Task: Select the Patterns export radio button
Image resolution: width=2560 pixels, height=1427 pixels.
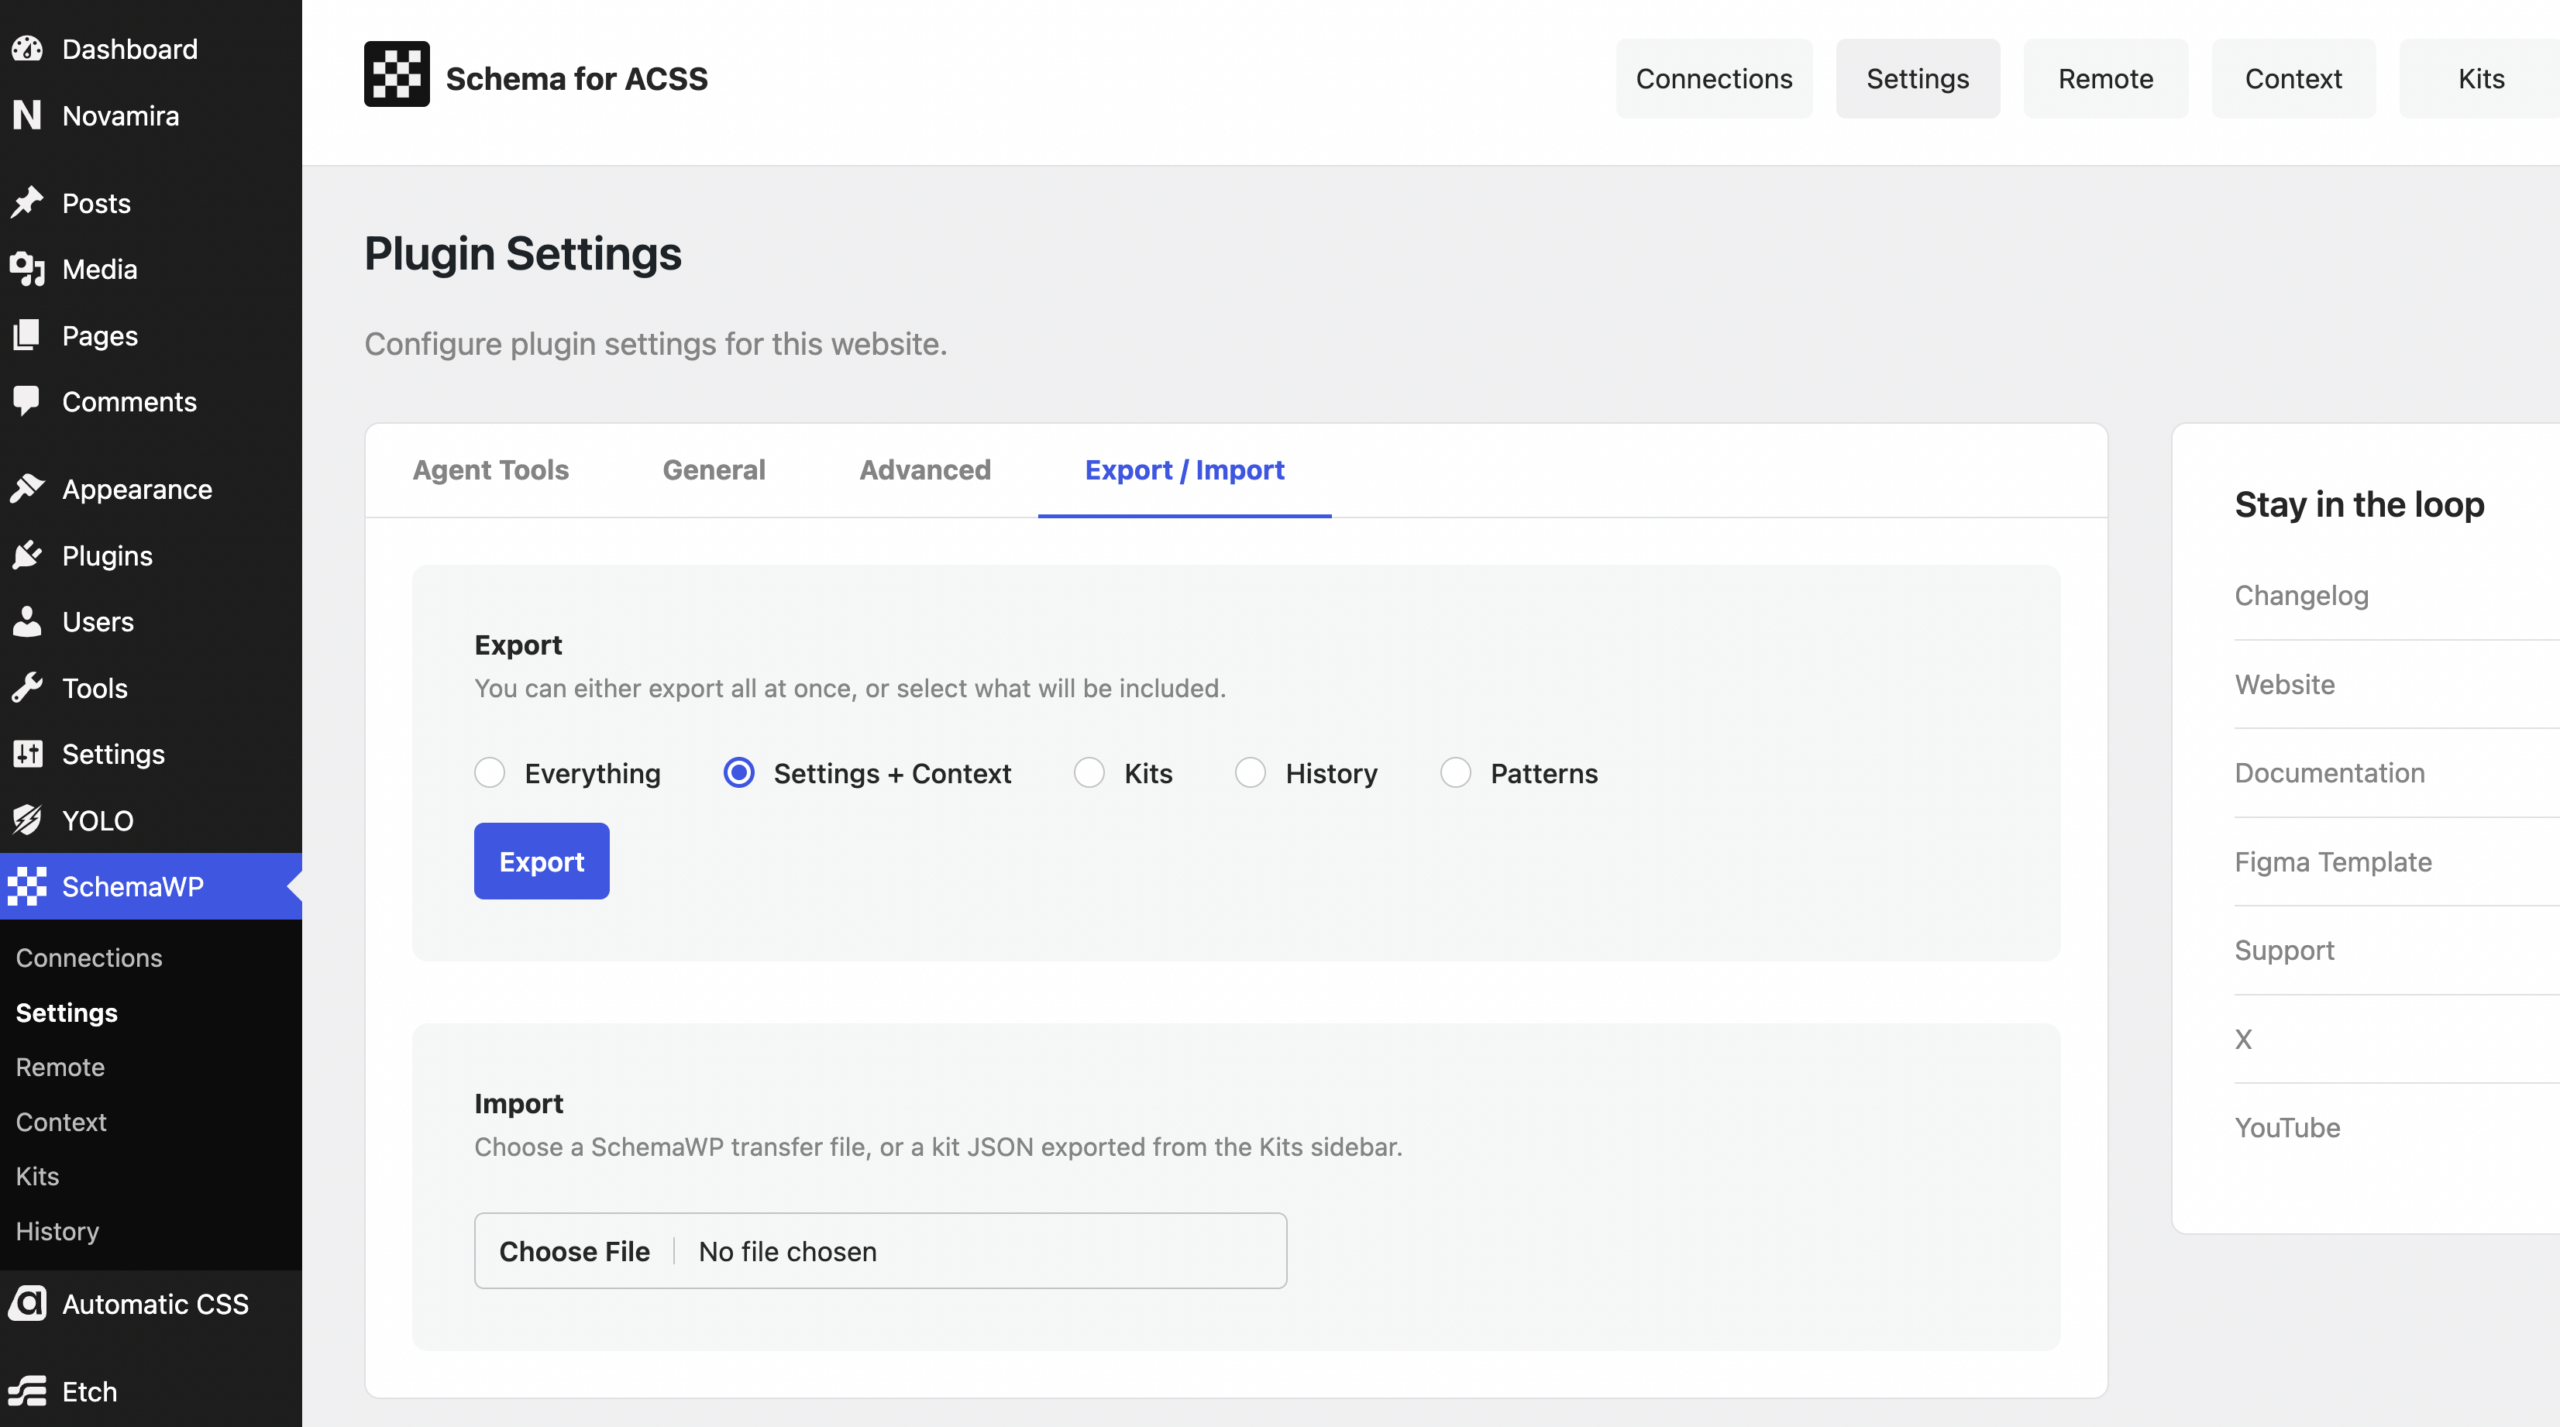Action: pyautogui.click(x=1456, y=773)
